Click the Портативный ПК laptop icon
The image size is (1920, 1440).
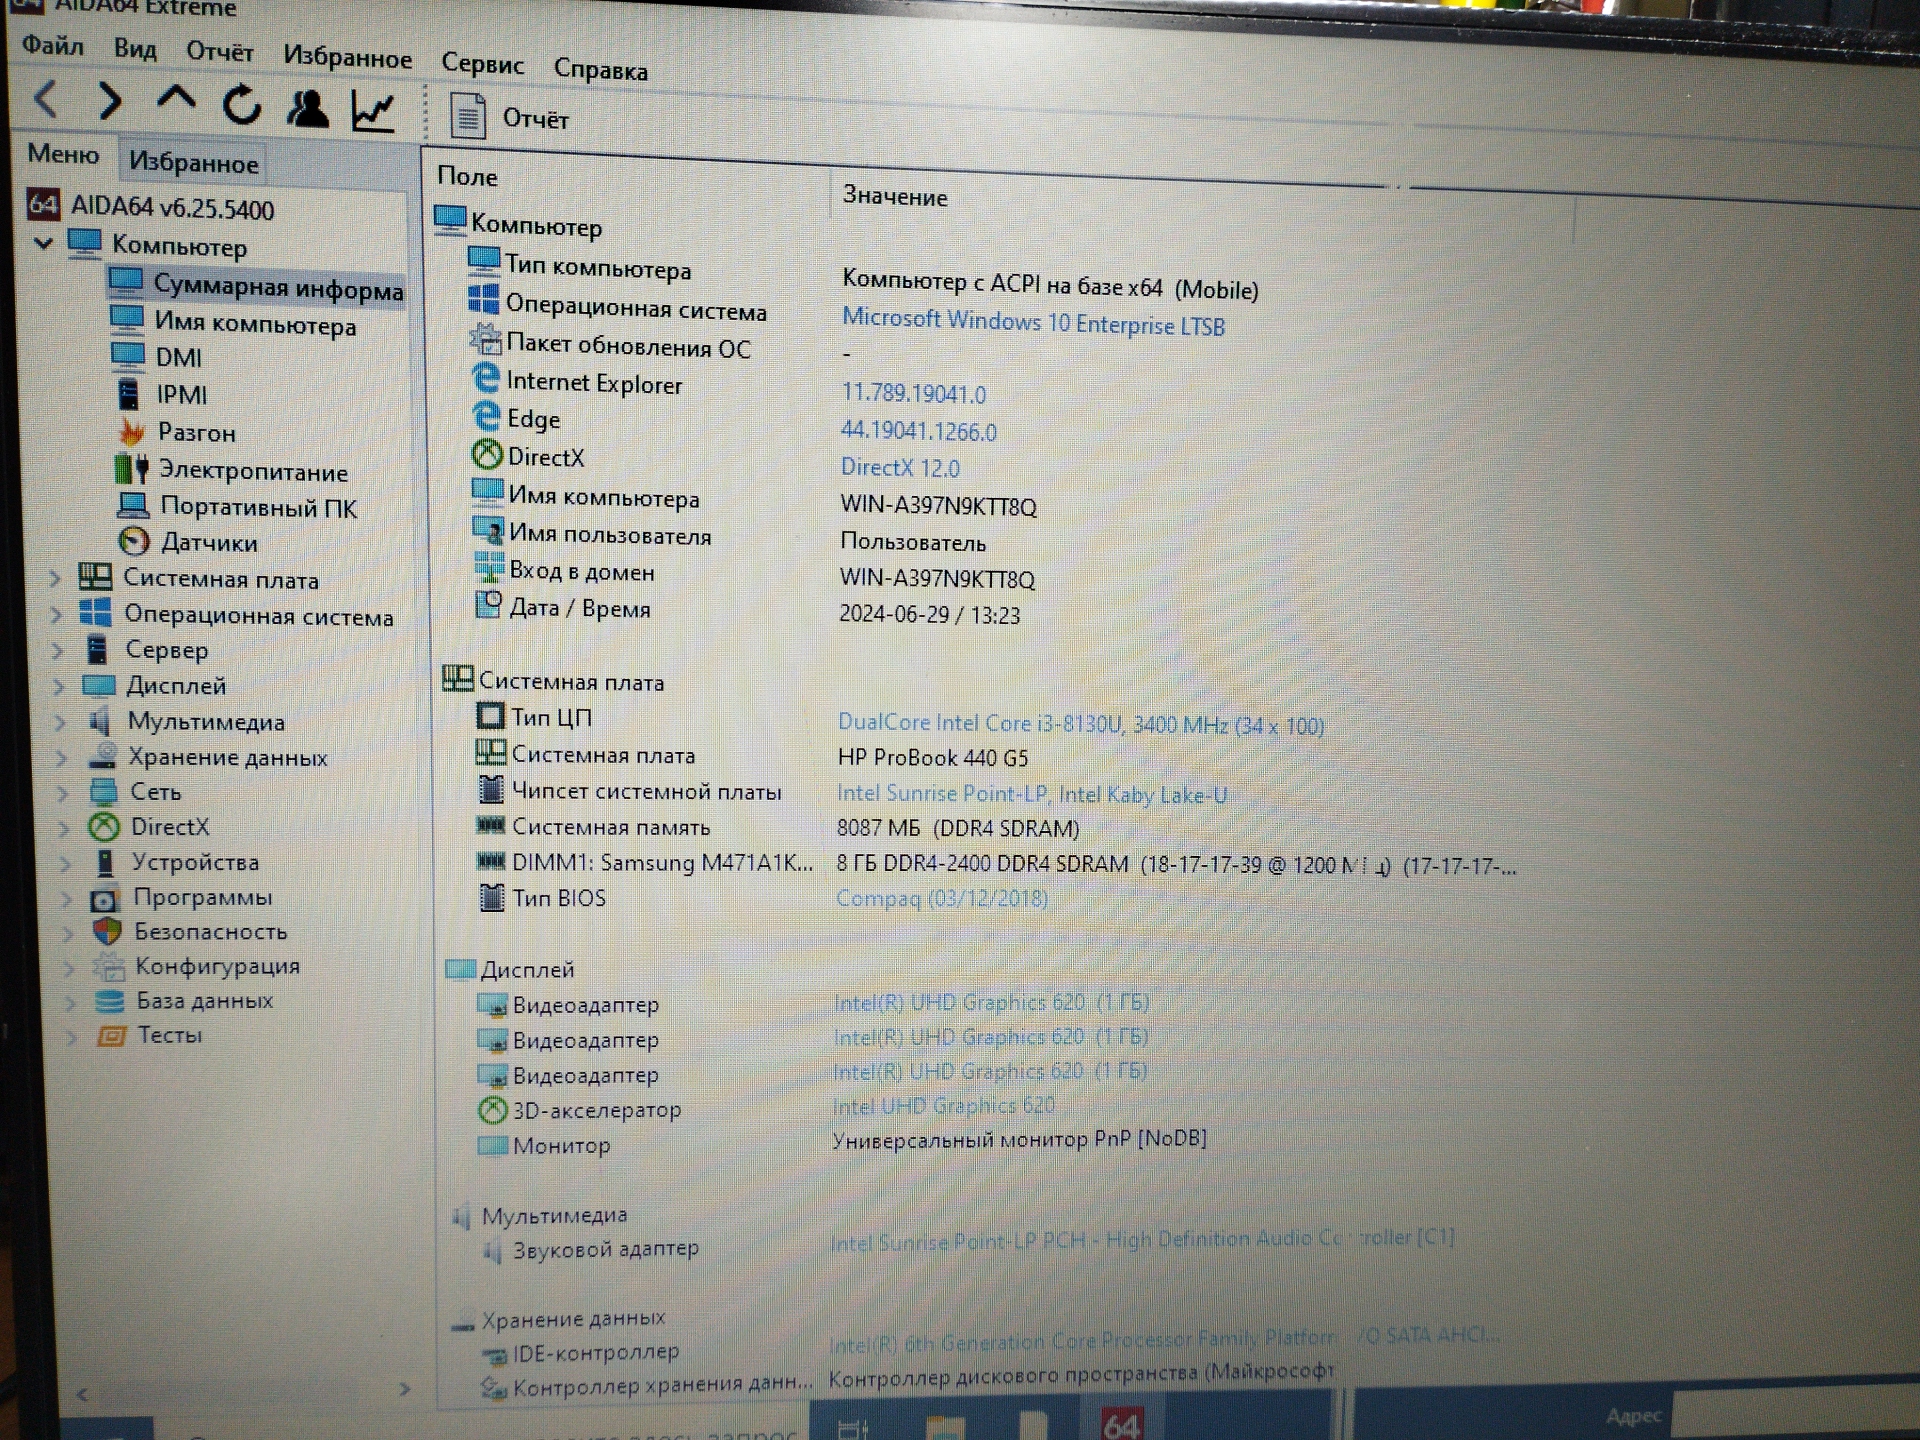133,505
